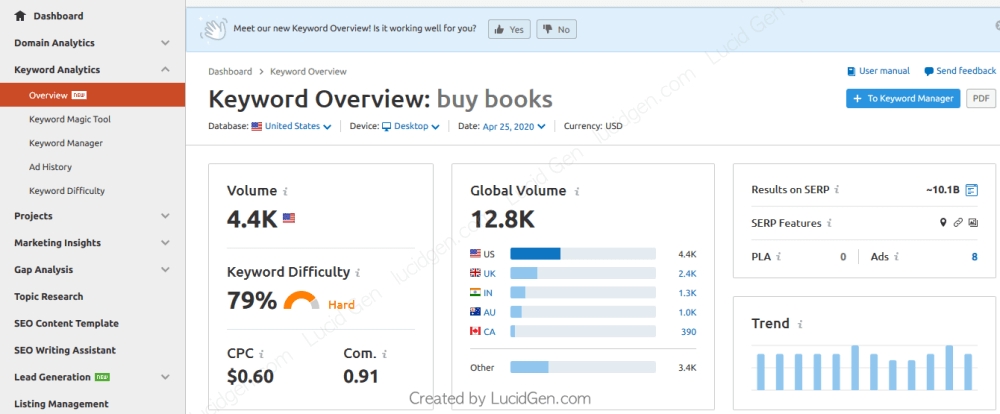Click the info icon next to Global Volume
Screen dimensions: 1000x414
tap(574, 191)
